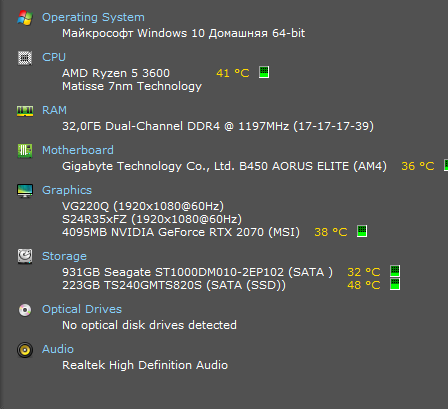448x409 pixels.
Task: Click the TS240GMTS820S SSD temperature indicator icon
Action: pos(395,284)
